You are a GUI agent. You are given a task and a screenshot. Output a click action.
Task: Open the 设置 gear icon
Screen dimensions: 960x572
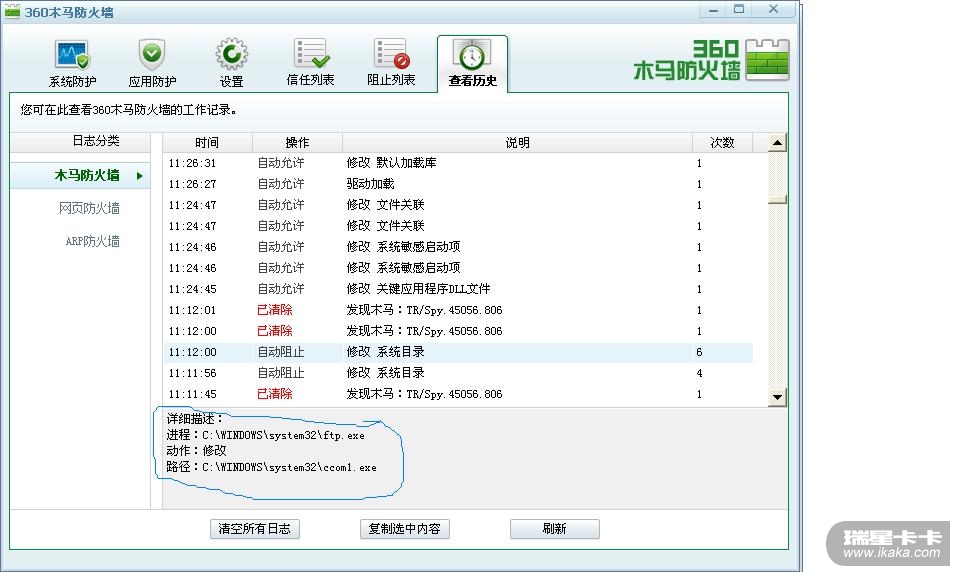pos(231,55)
